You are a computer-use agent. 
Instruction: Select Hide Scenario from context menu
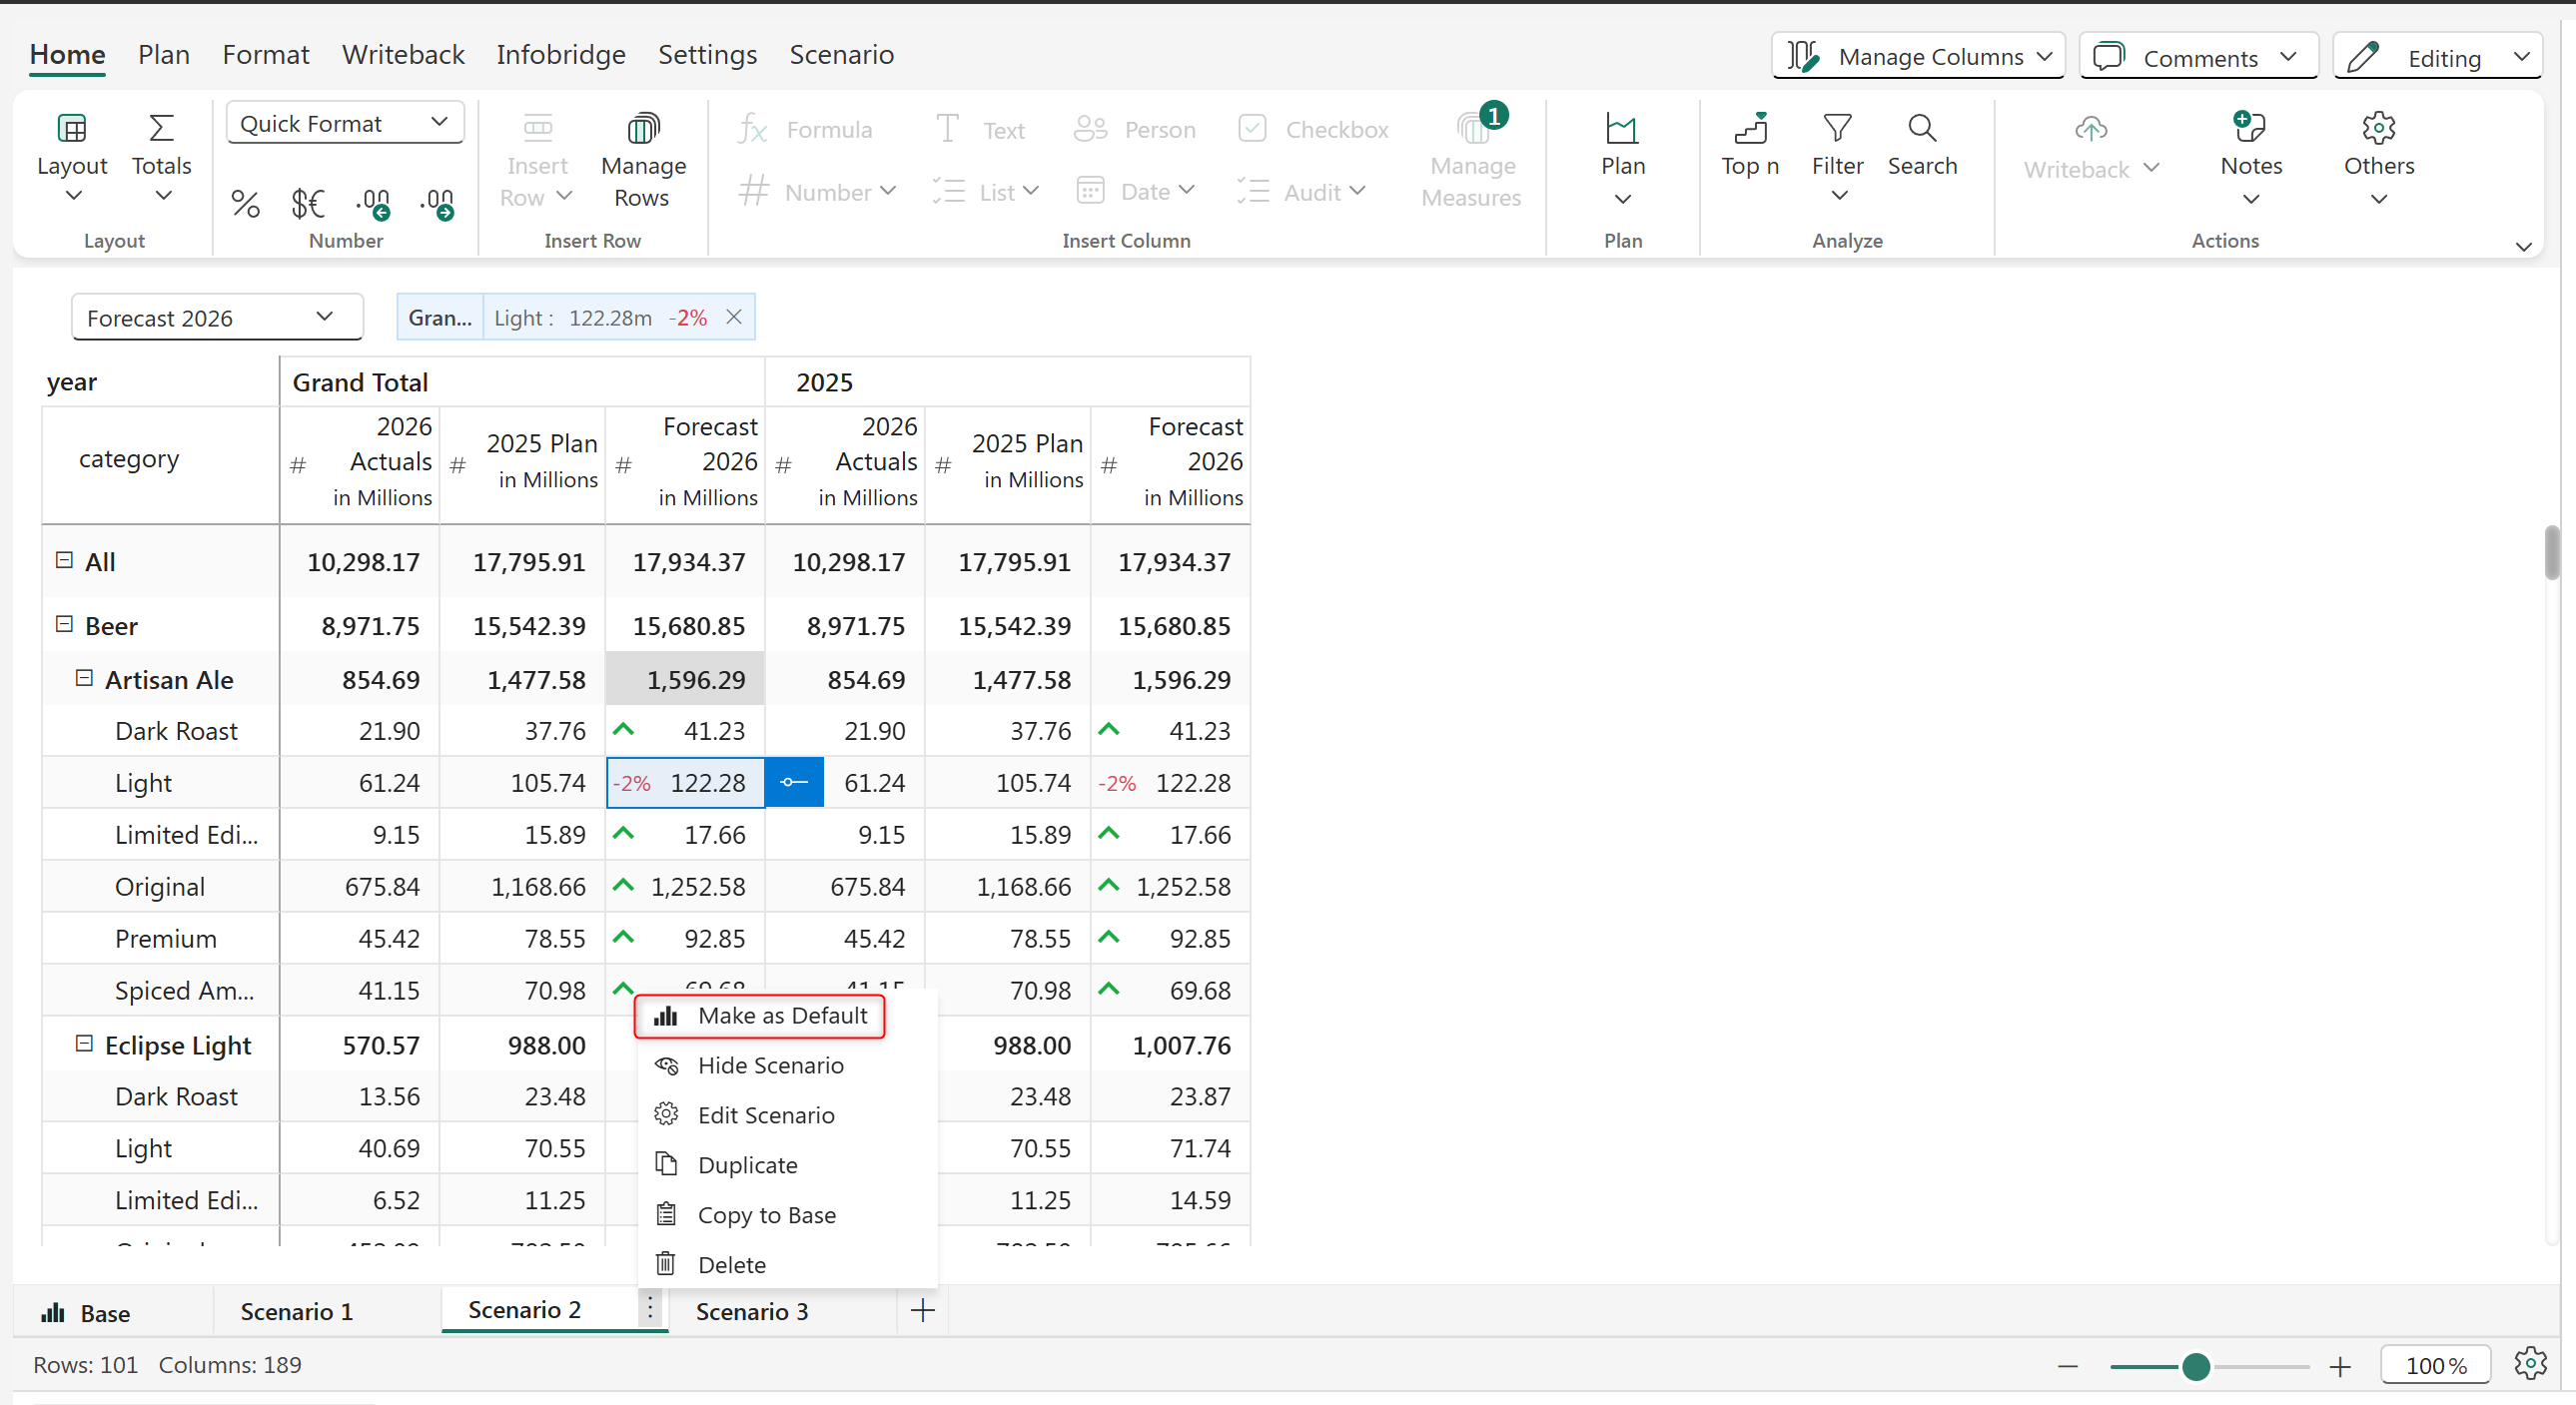pos(770,1065)
